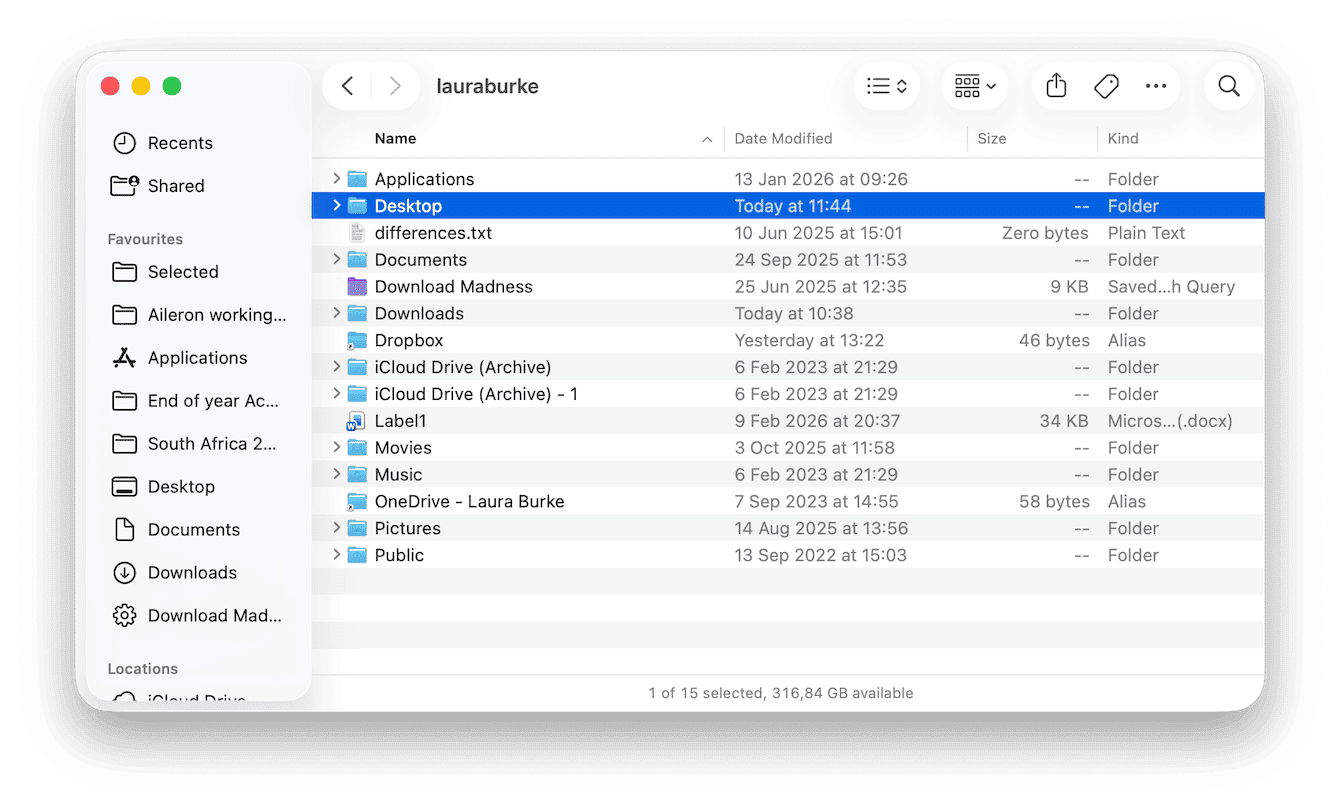This screenshot has height=811, width=1340.
Task: Click the back navigation arrow
Action: pyautogui.click(x=347, y=86)
